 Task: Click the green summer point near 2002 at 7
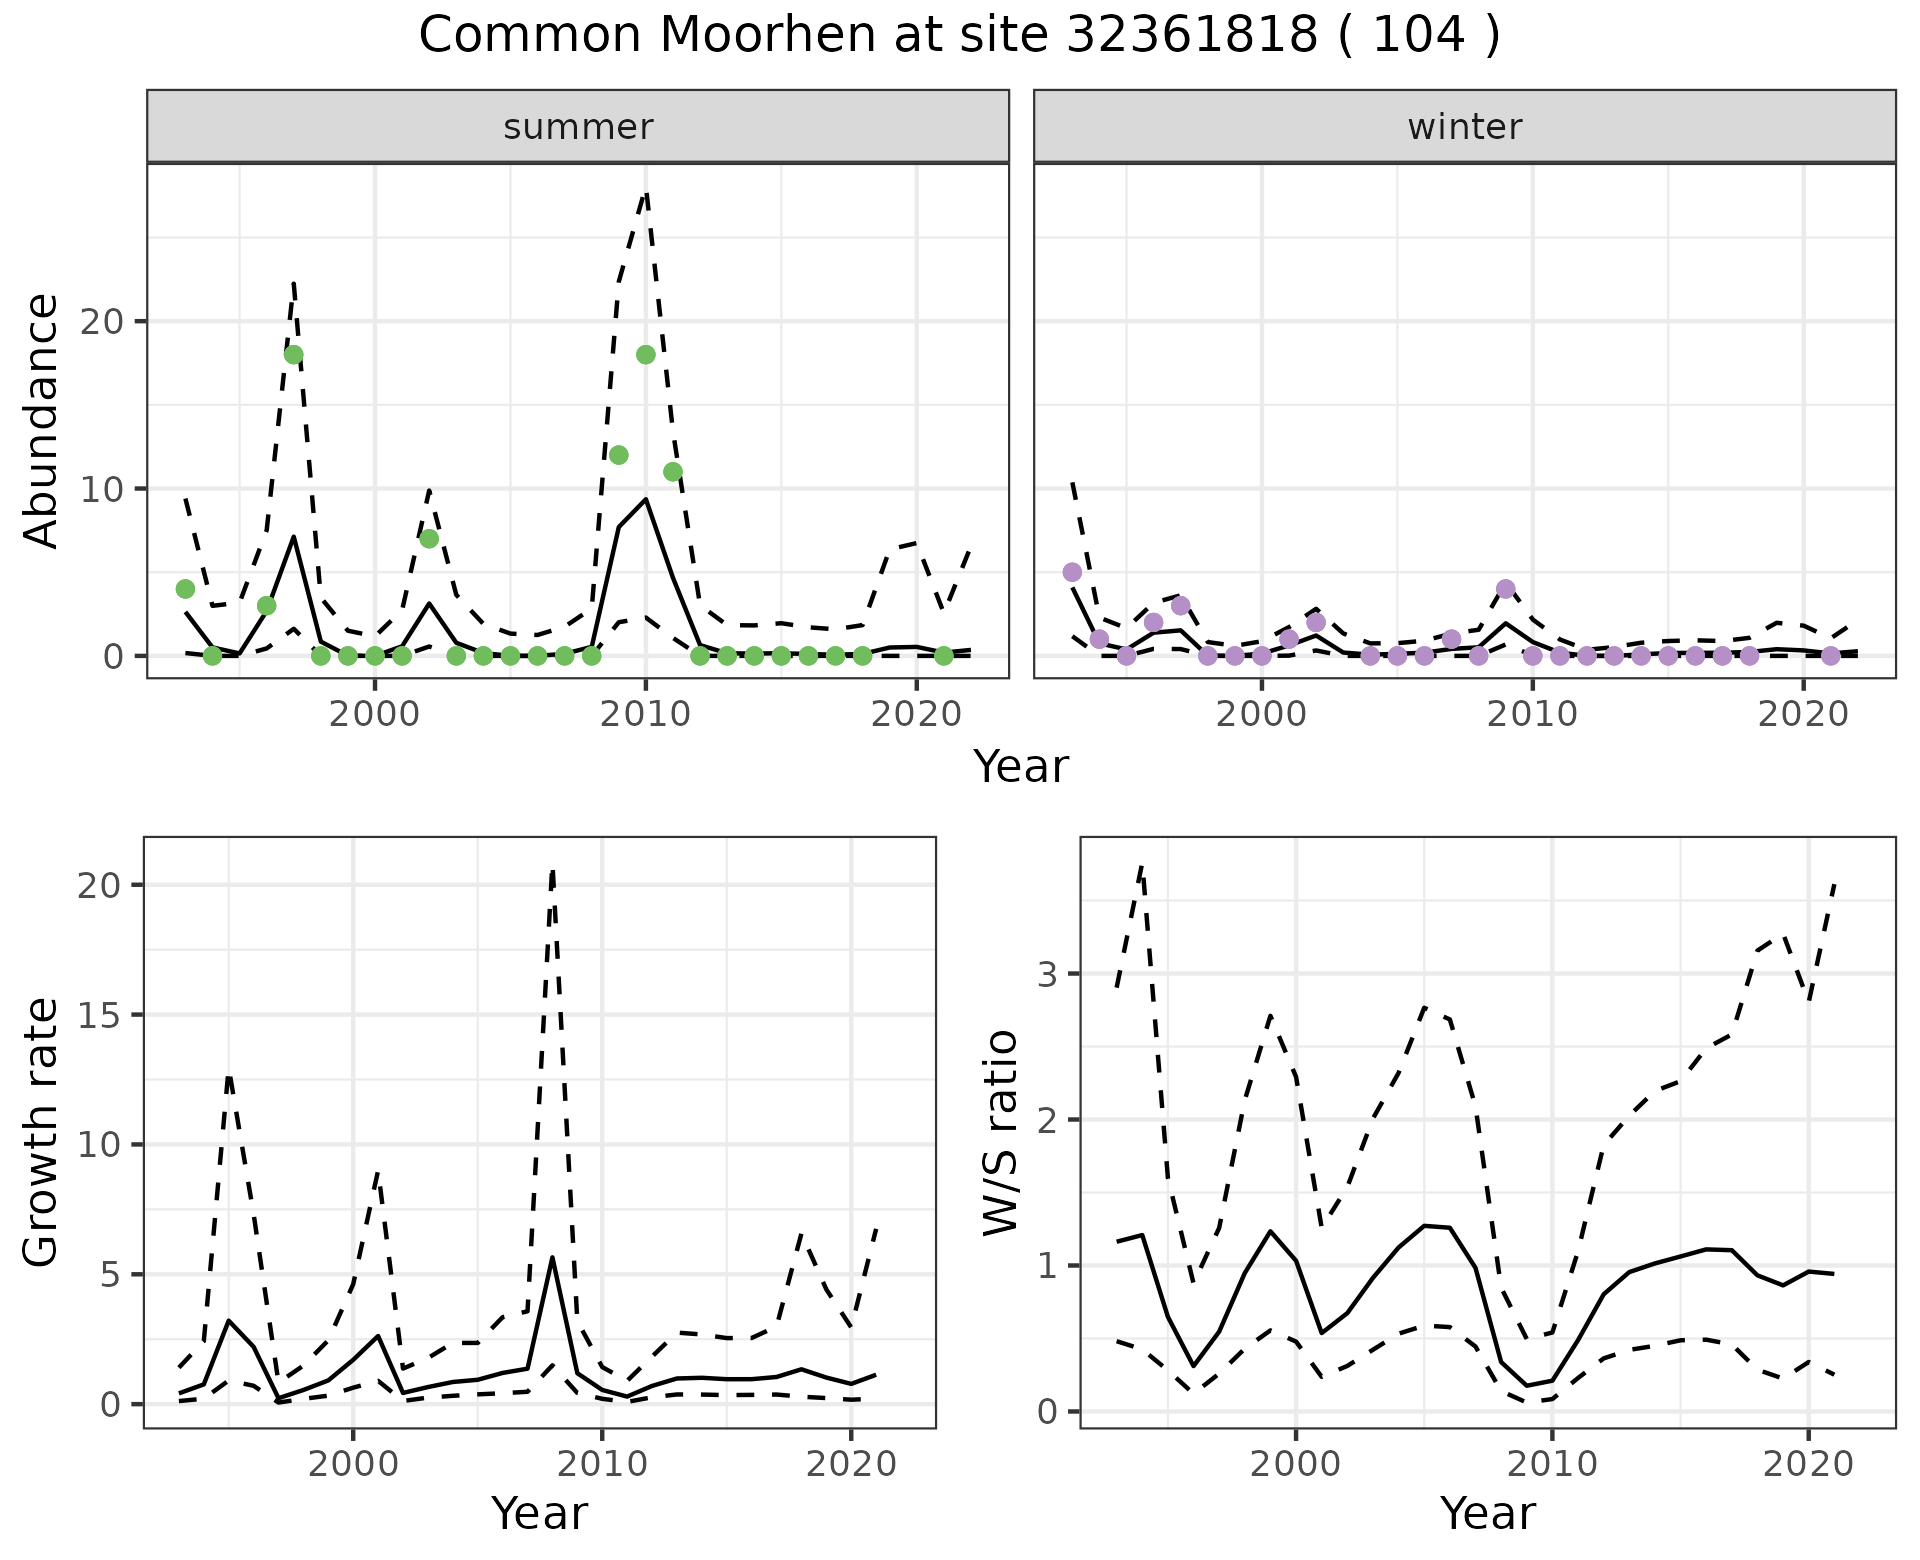[429, 539]
